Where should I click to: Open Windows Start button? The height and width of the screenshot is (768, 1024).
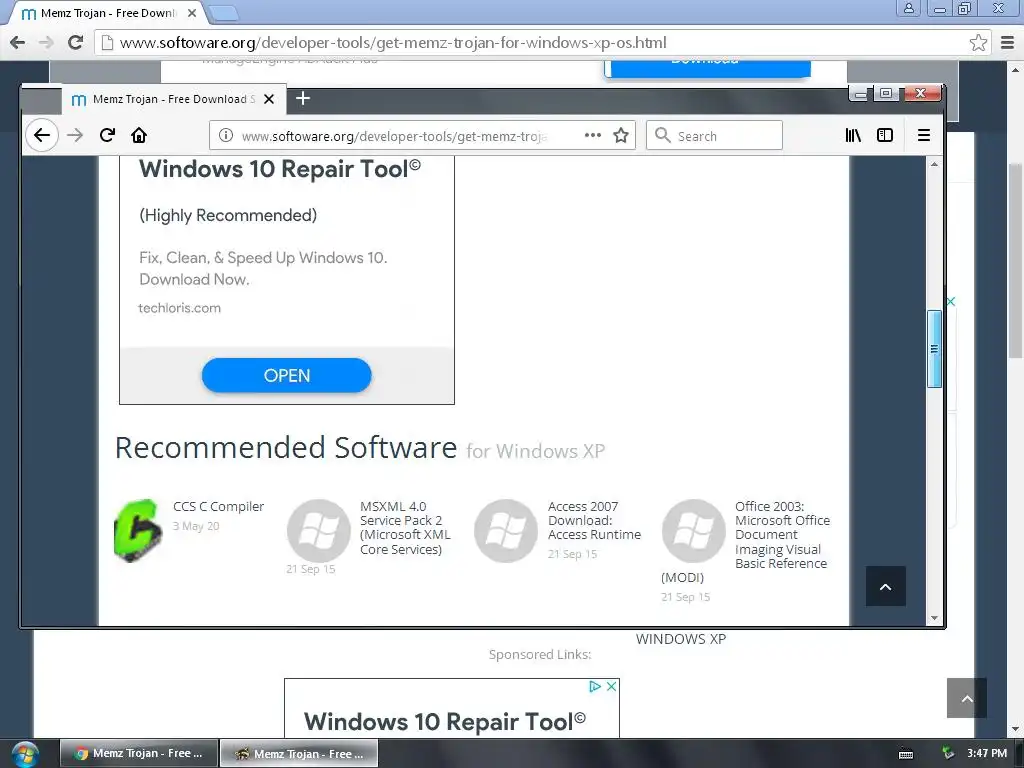(25, 754)
